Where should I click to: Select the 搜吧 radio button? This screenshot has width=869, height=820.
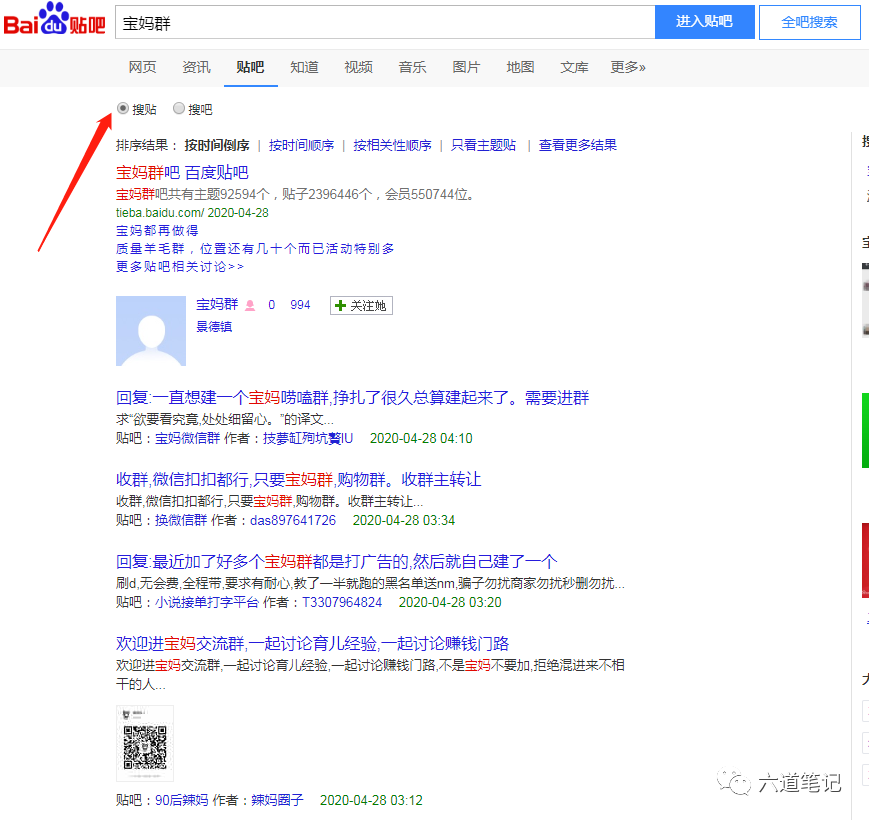[179, 108]
